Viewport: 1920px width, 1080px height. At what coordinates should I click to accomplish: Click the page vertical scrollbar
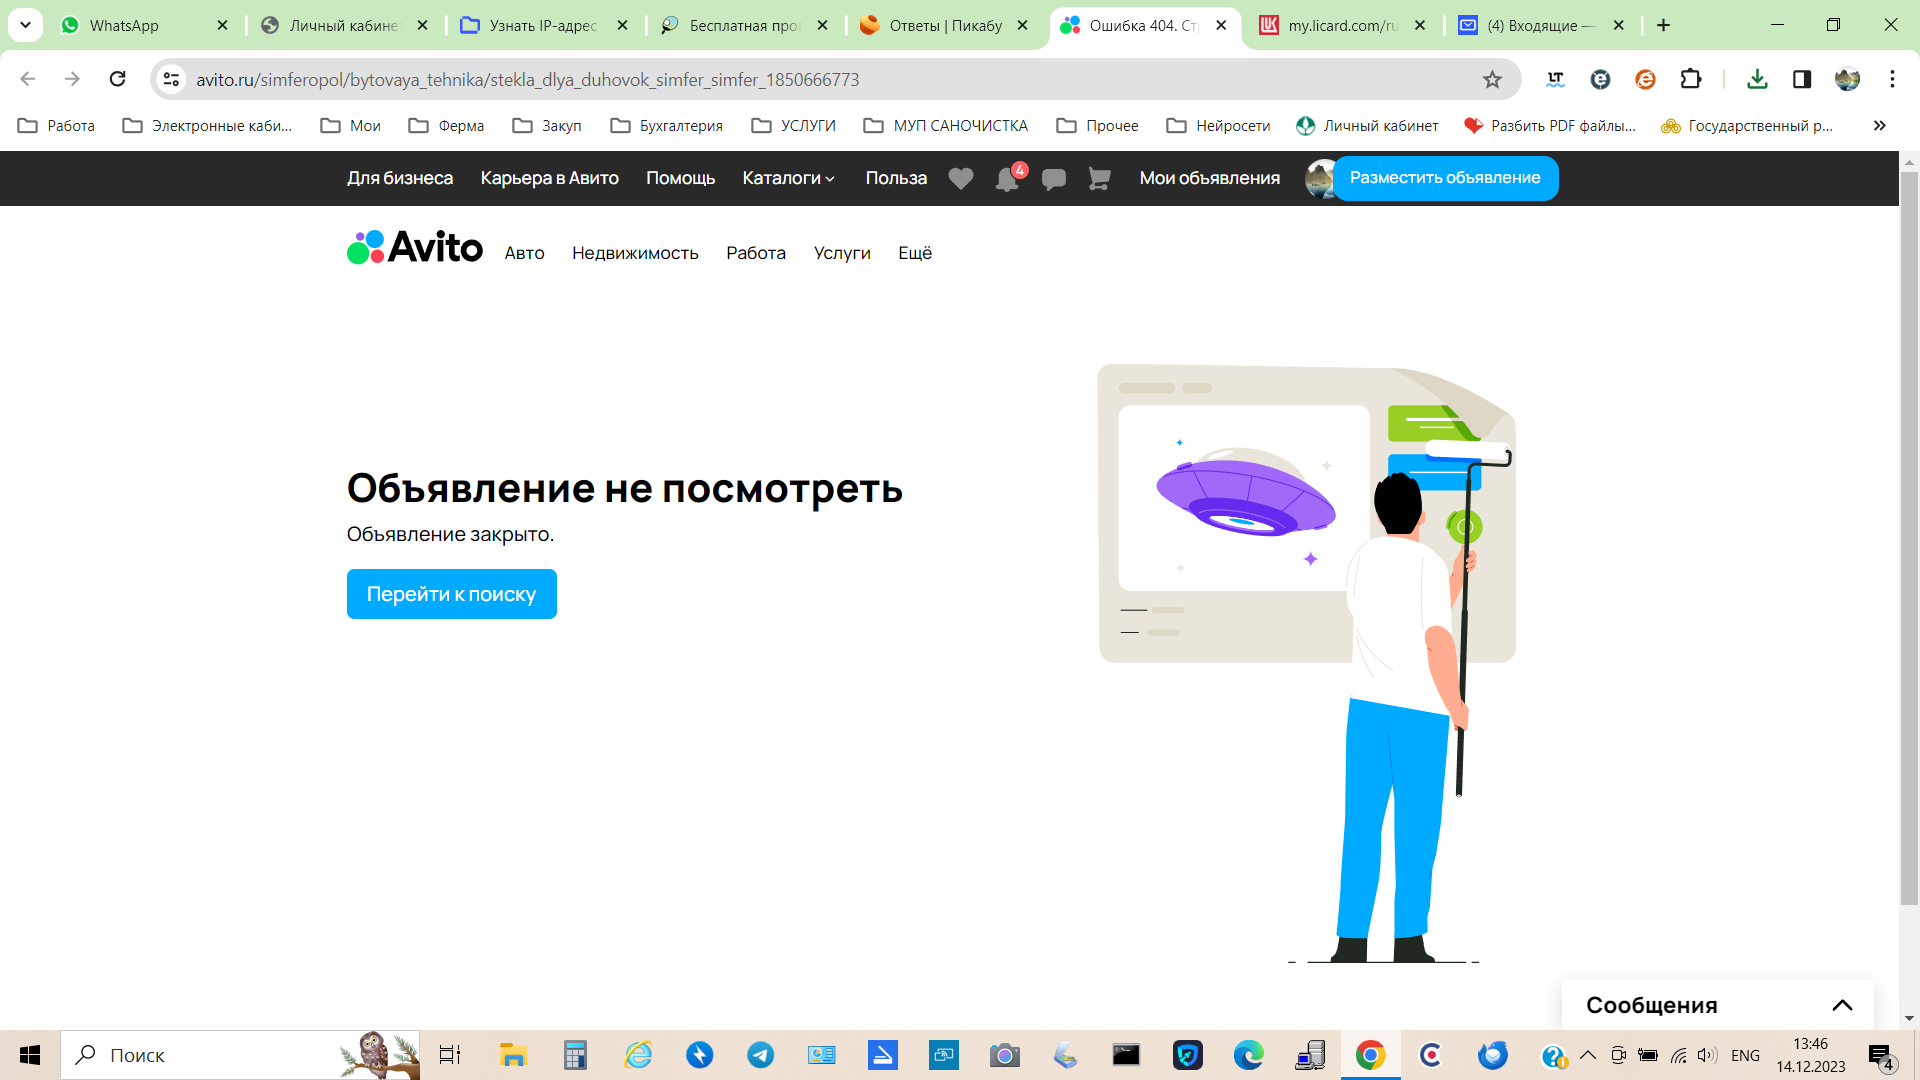1909,540
